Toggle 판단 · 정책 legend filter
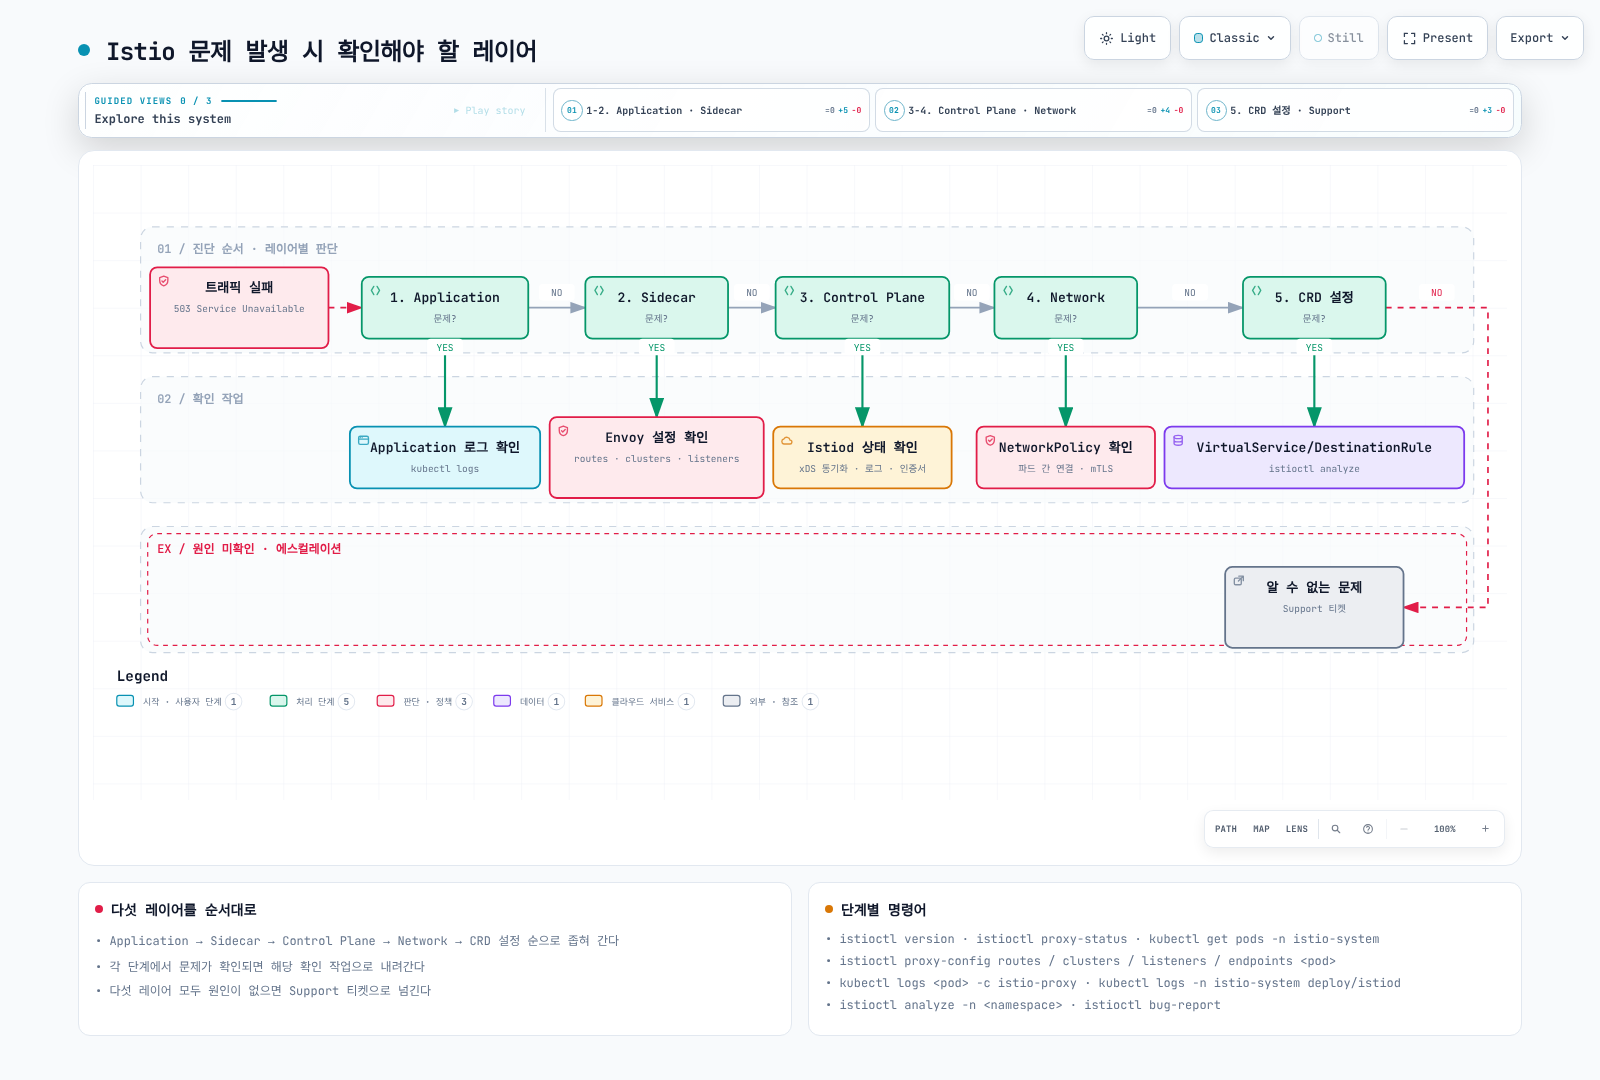The width and height of the screenshot is (1600, 1080). 424,702
